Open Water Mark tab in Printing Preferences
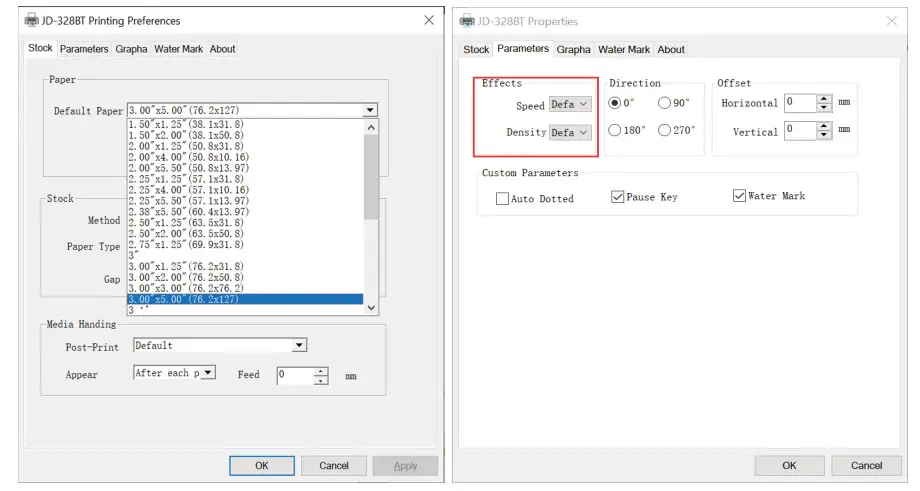Screen dimensions: 920x491 point(178,49)
